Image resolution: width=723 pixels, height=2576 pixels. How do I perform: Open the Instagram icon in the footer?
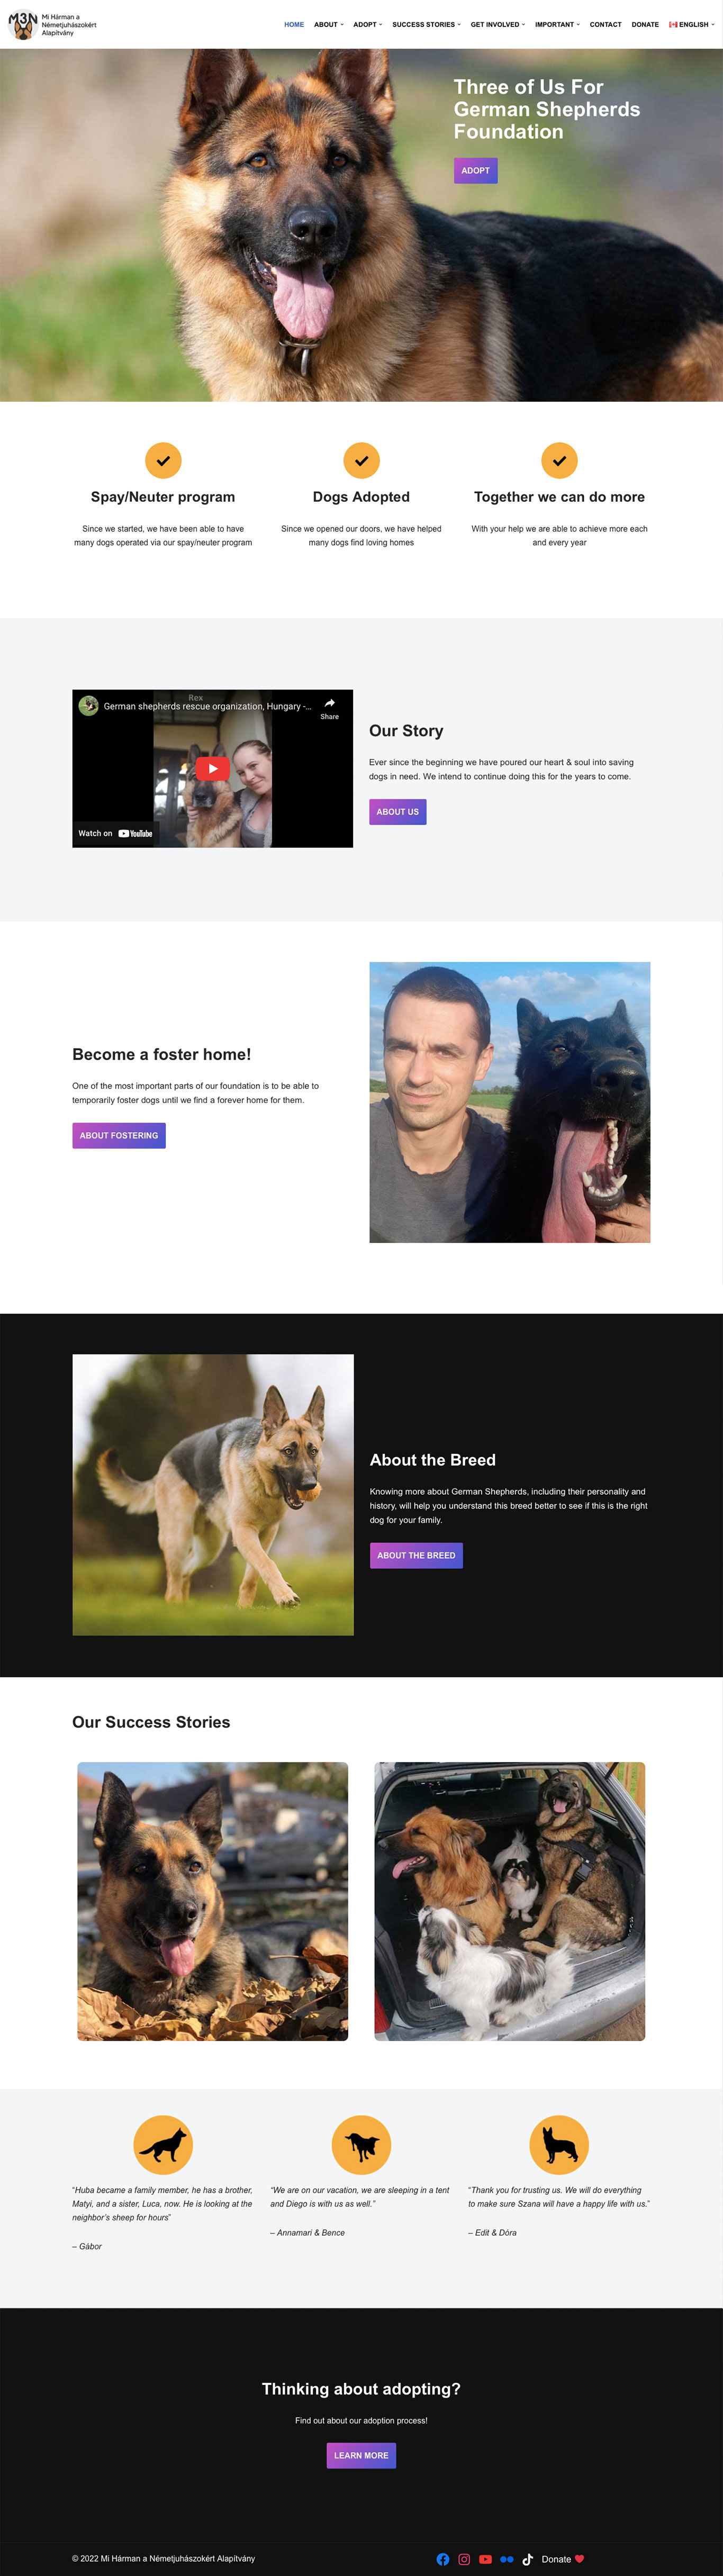[464, 2559]
